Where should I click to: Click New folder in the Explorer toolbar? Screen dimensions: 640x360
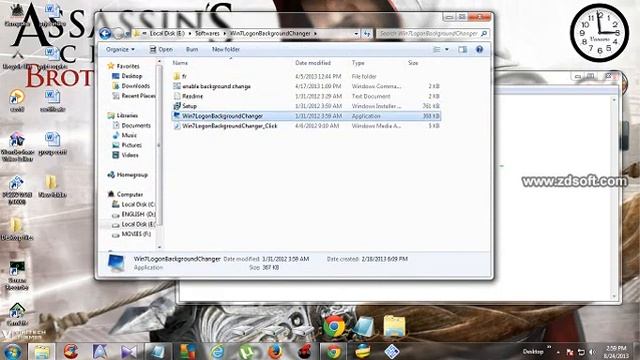click(226, 49)
